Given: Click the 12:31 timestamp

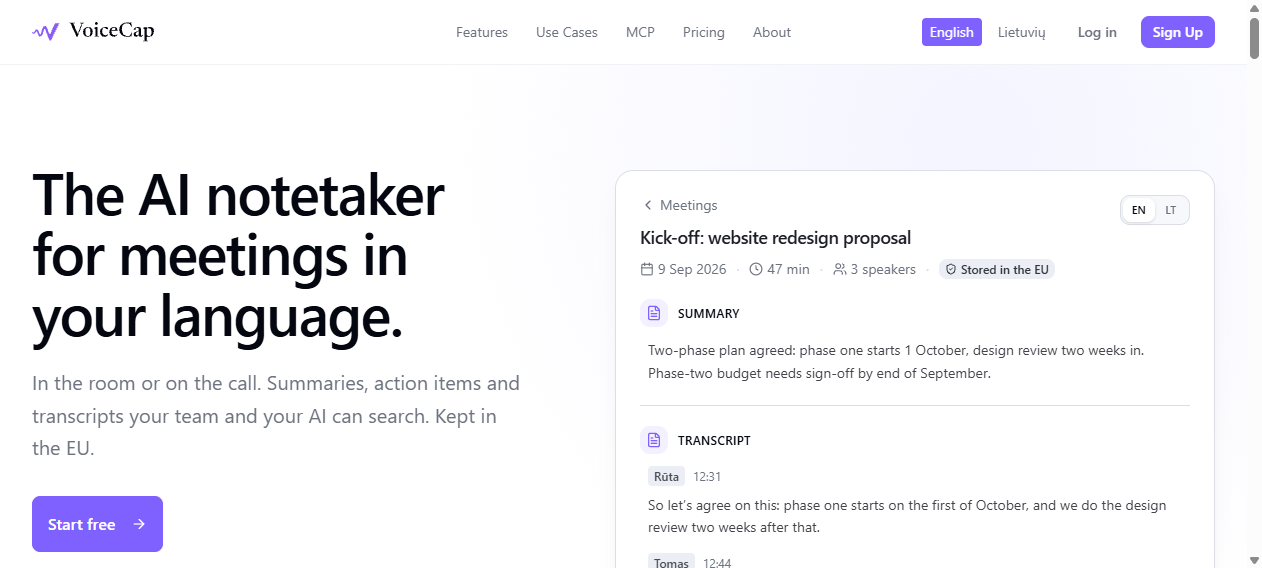Looking at the screenshot, I should click(707, 477).
